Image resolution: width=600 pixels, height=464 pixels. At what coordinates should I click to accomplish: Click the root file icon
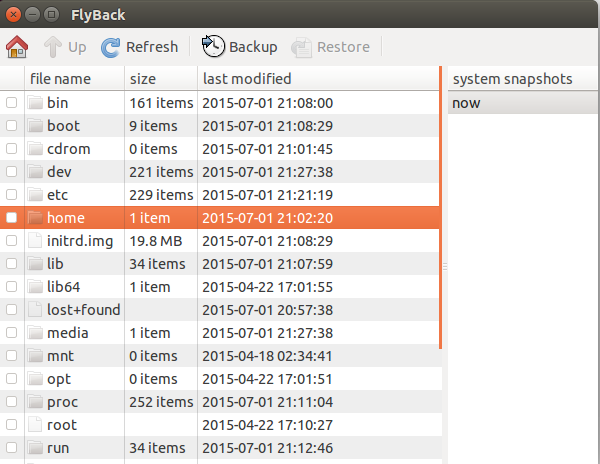click(x=35, y=425)
